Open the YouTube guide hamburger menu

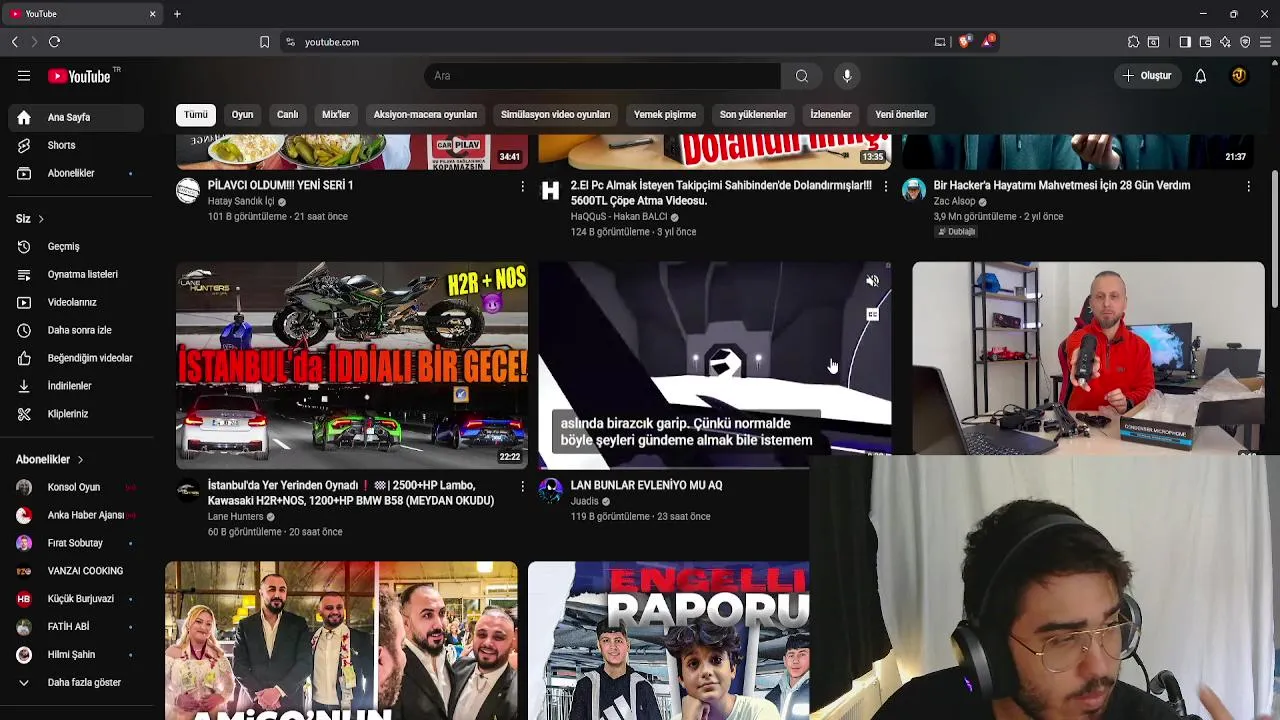(24, 76)
